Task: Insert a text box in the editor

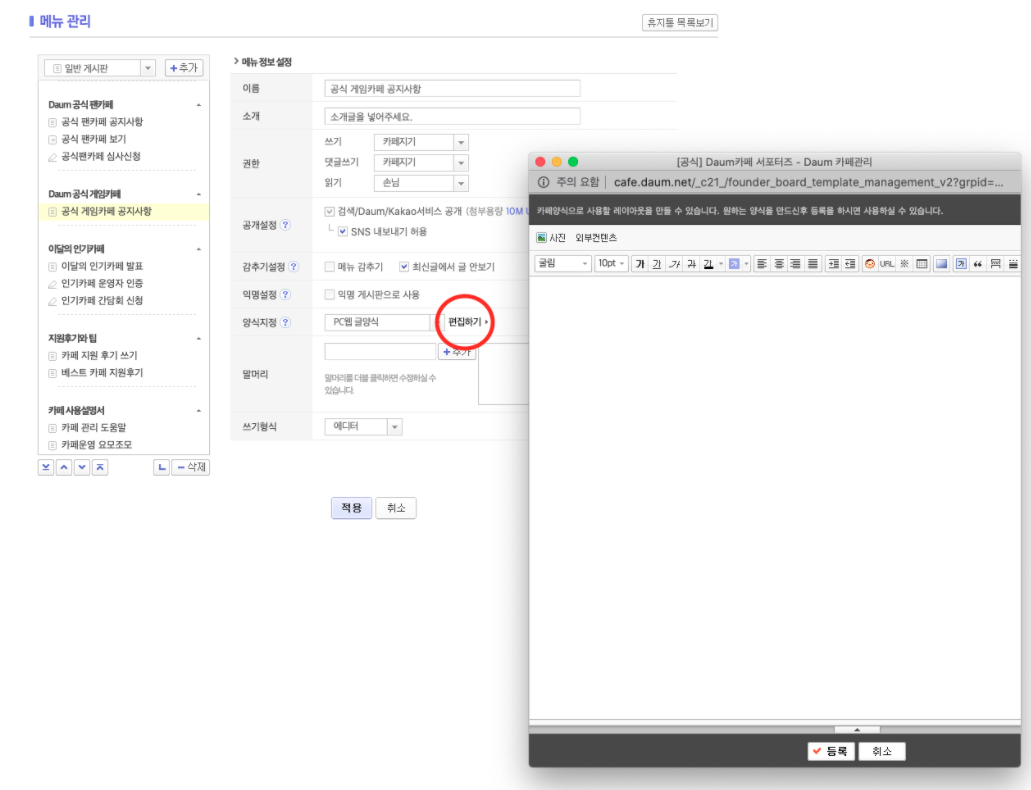Action: coord(961,264)
